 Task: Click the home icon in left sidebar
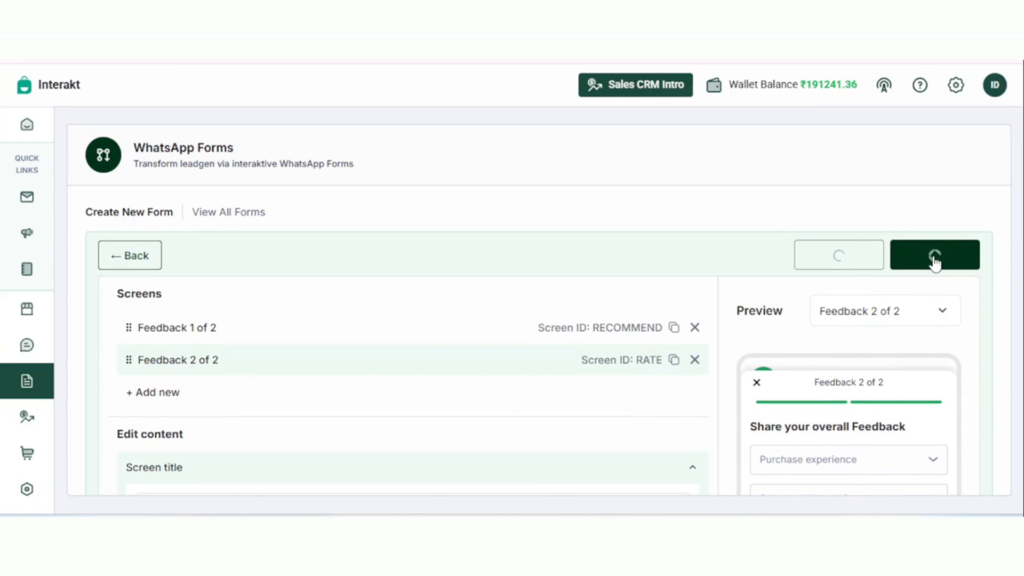click(27, 125)
